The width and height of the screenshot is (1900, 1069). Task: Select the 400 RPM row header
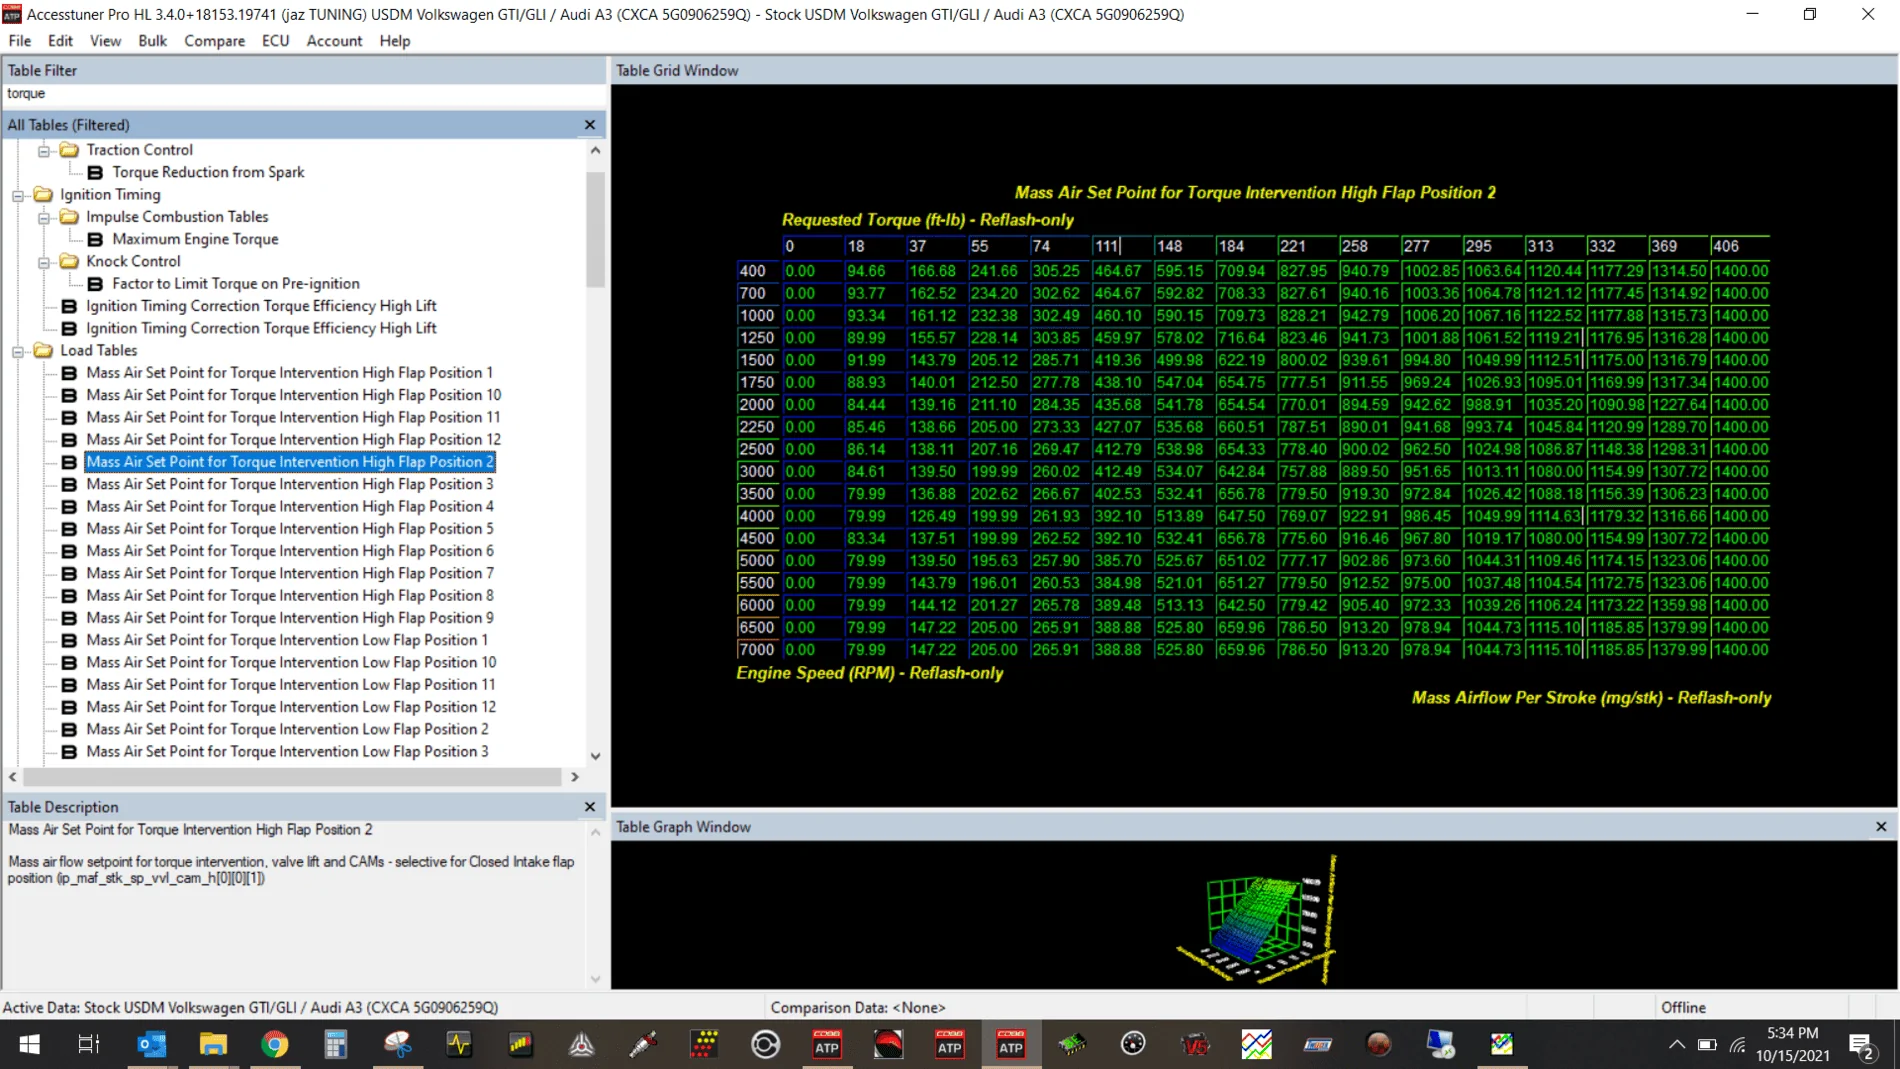[x=758, y=271]
